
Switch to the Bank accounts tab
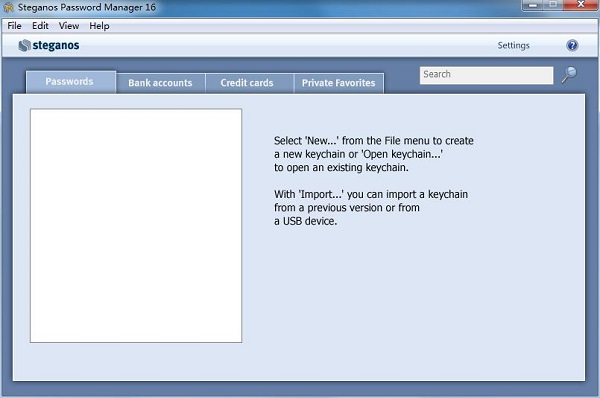(x=160, y=83)
